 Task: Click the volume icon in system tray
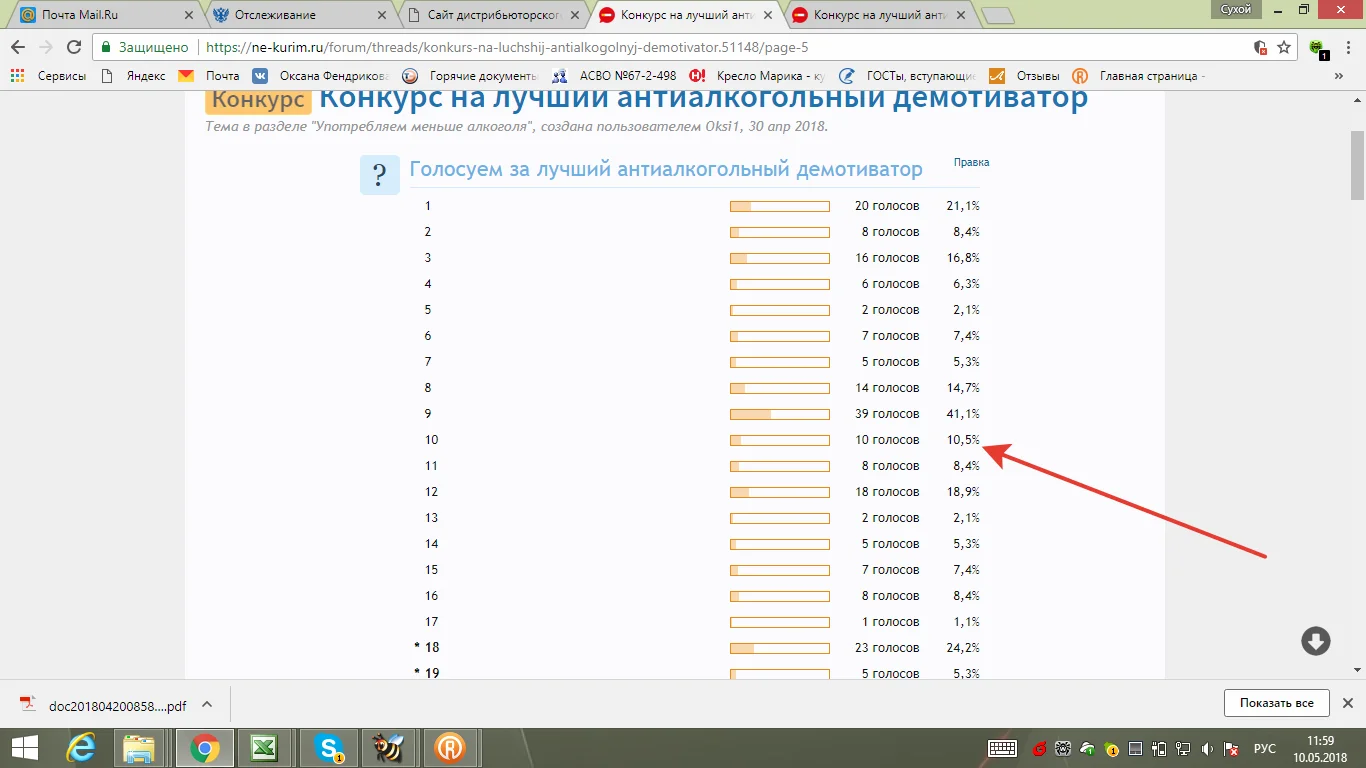click(x=1209, y=748)
